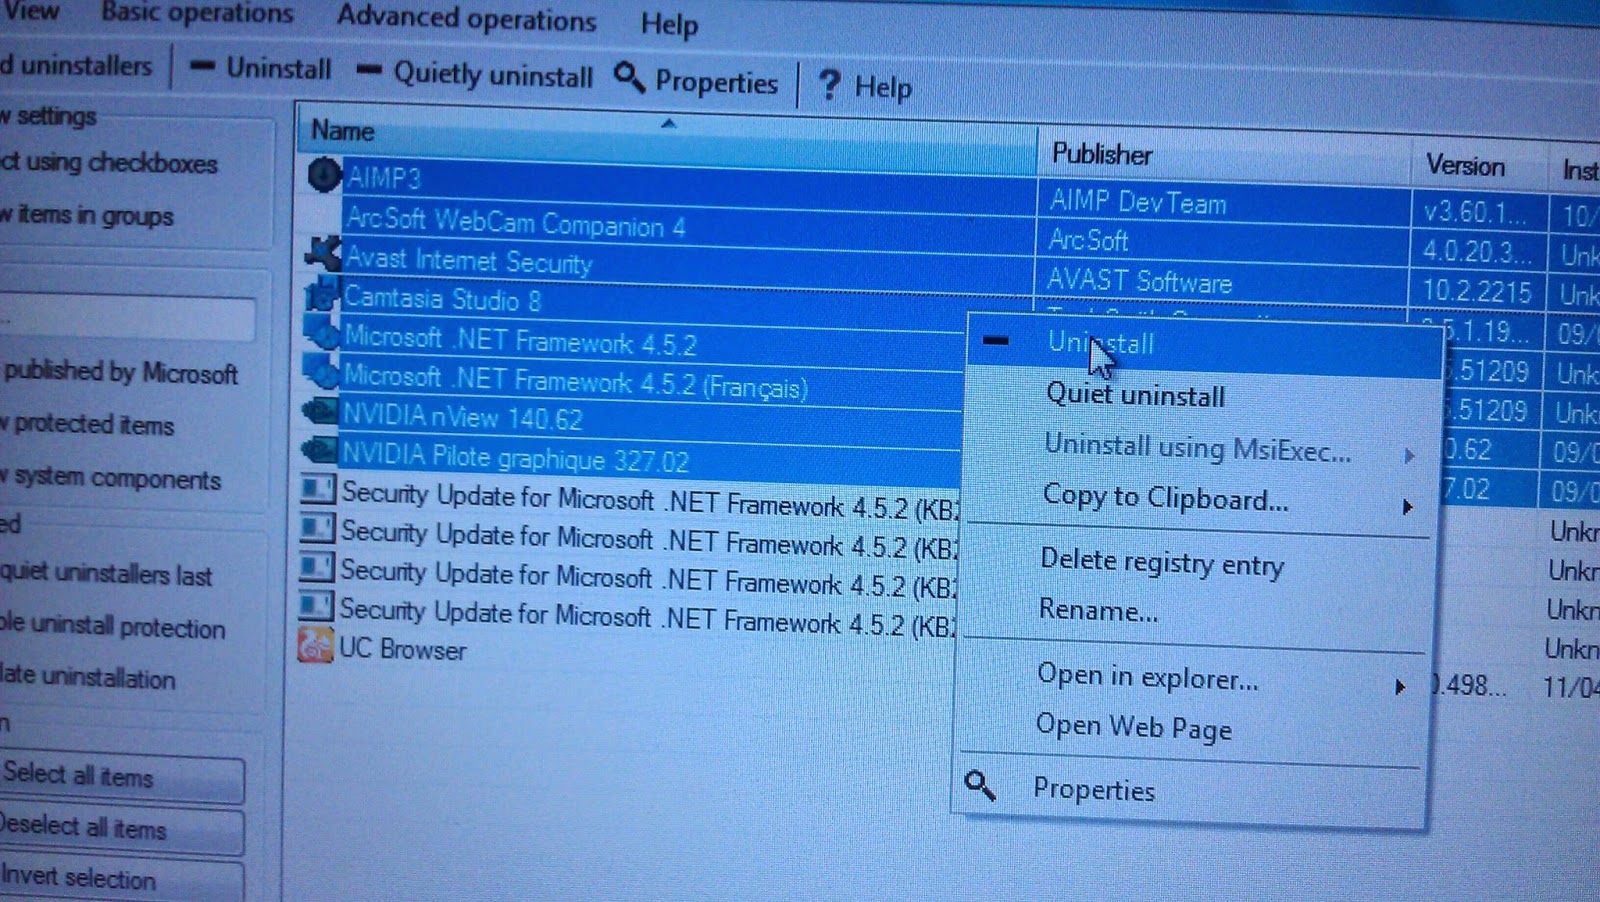Image resolution: width=1600 pixels, height=902 pixels.
Task: Click the Select all items button
Action: pos(121,778)
